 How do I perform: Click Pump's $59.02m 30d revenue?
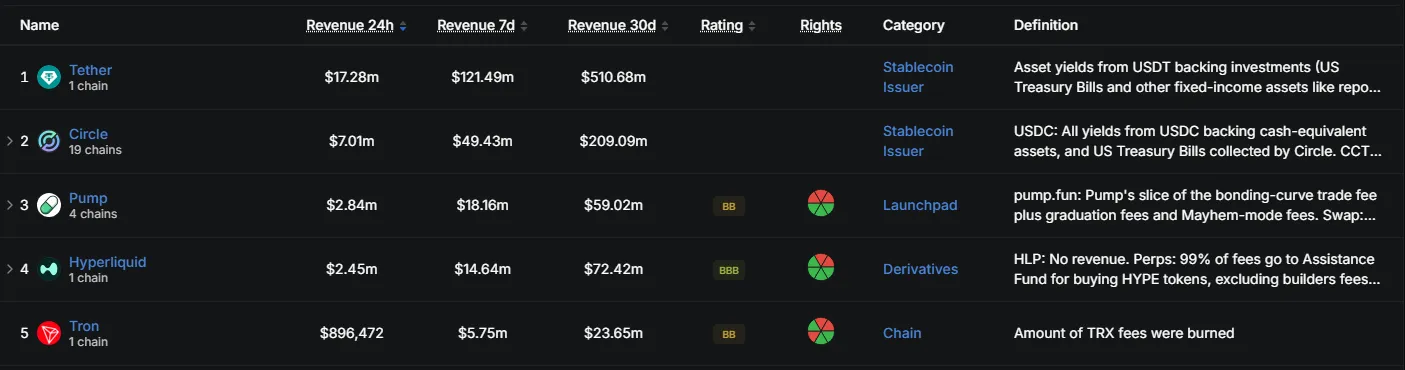[x=613, y=205]
